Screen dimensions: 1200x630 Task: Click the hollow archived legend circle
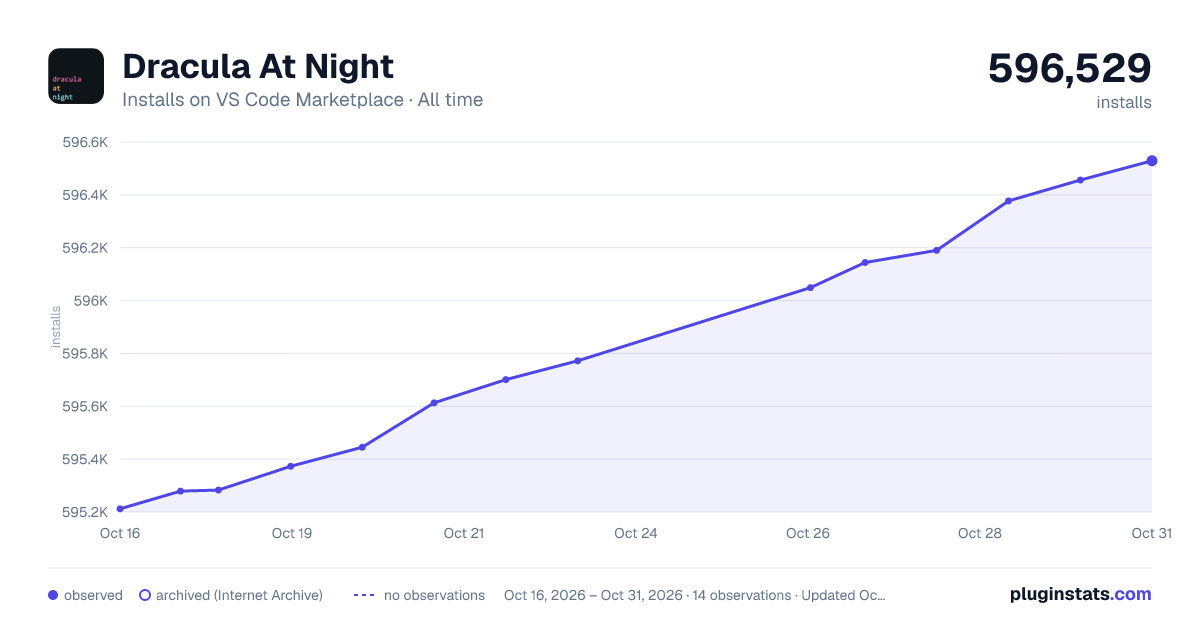pos(145,595)
